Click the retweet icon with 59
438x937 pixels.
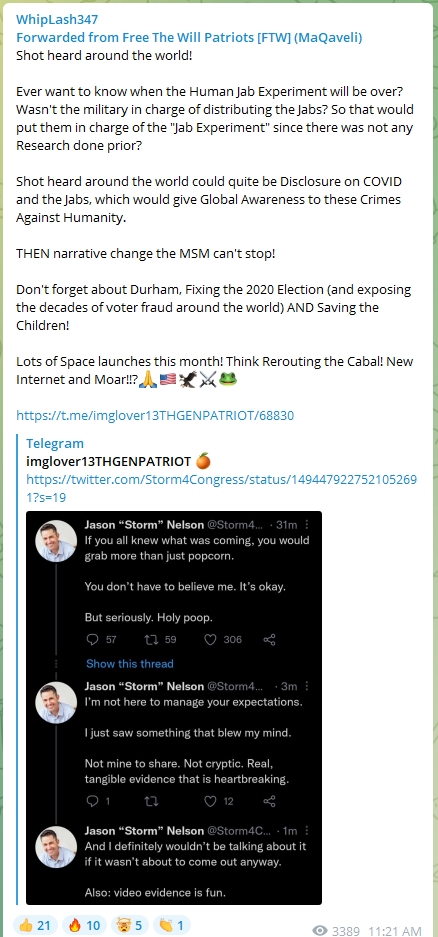pyautogui.click(x=151, y=639)
